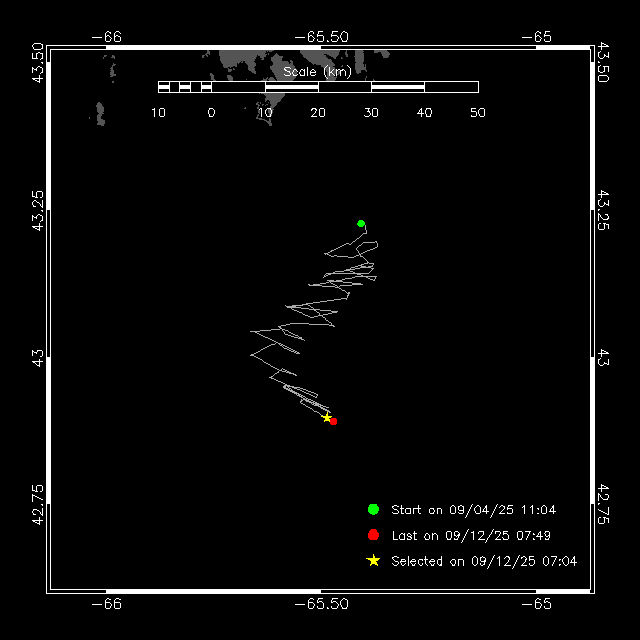Click the red last-position marker on the track

click(333, 421)
